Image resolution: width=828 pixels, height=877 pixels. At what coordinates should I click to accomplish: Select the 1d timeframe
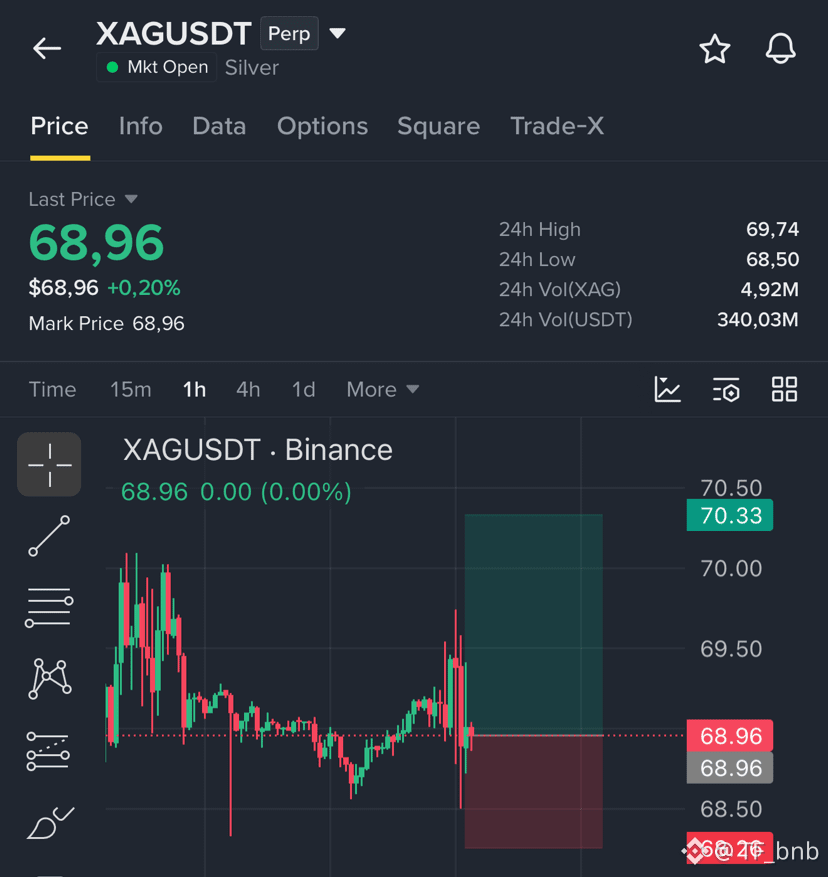pos(304,389)
